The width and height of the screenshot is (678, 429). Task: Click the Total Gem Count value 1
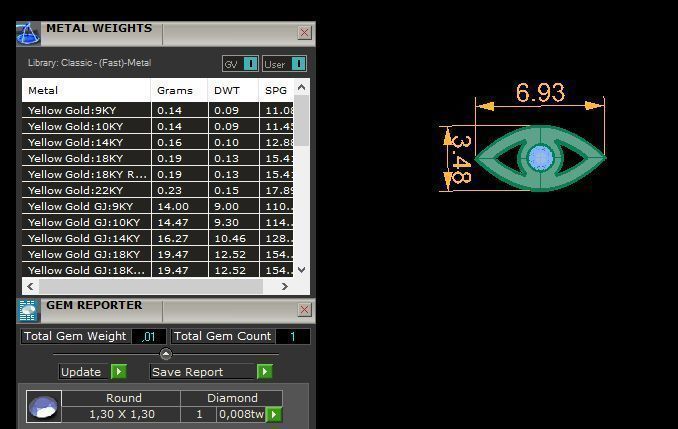(x=293, y=336)
